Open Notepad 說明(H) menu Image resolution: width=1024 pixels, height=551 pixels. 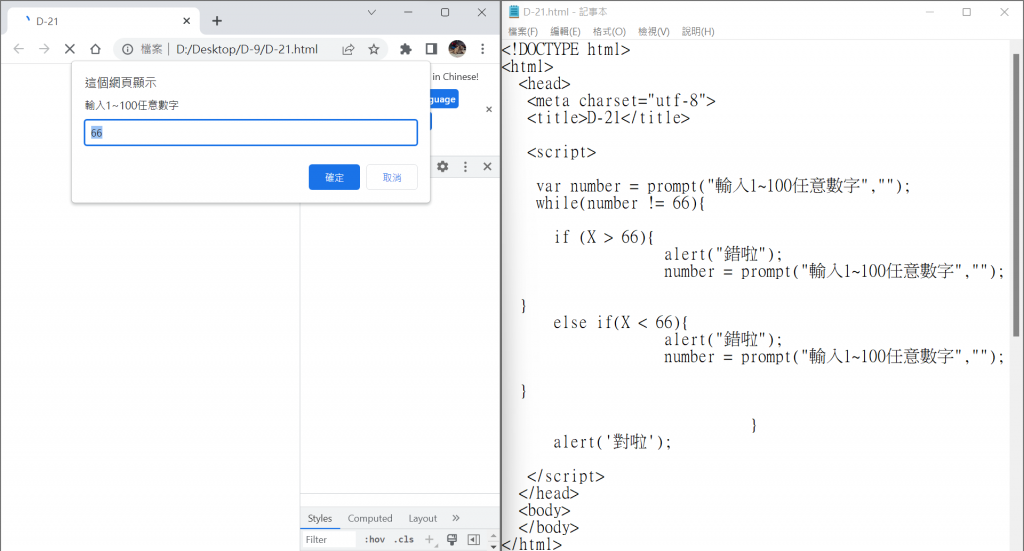pos(697,31)
